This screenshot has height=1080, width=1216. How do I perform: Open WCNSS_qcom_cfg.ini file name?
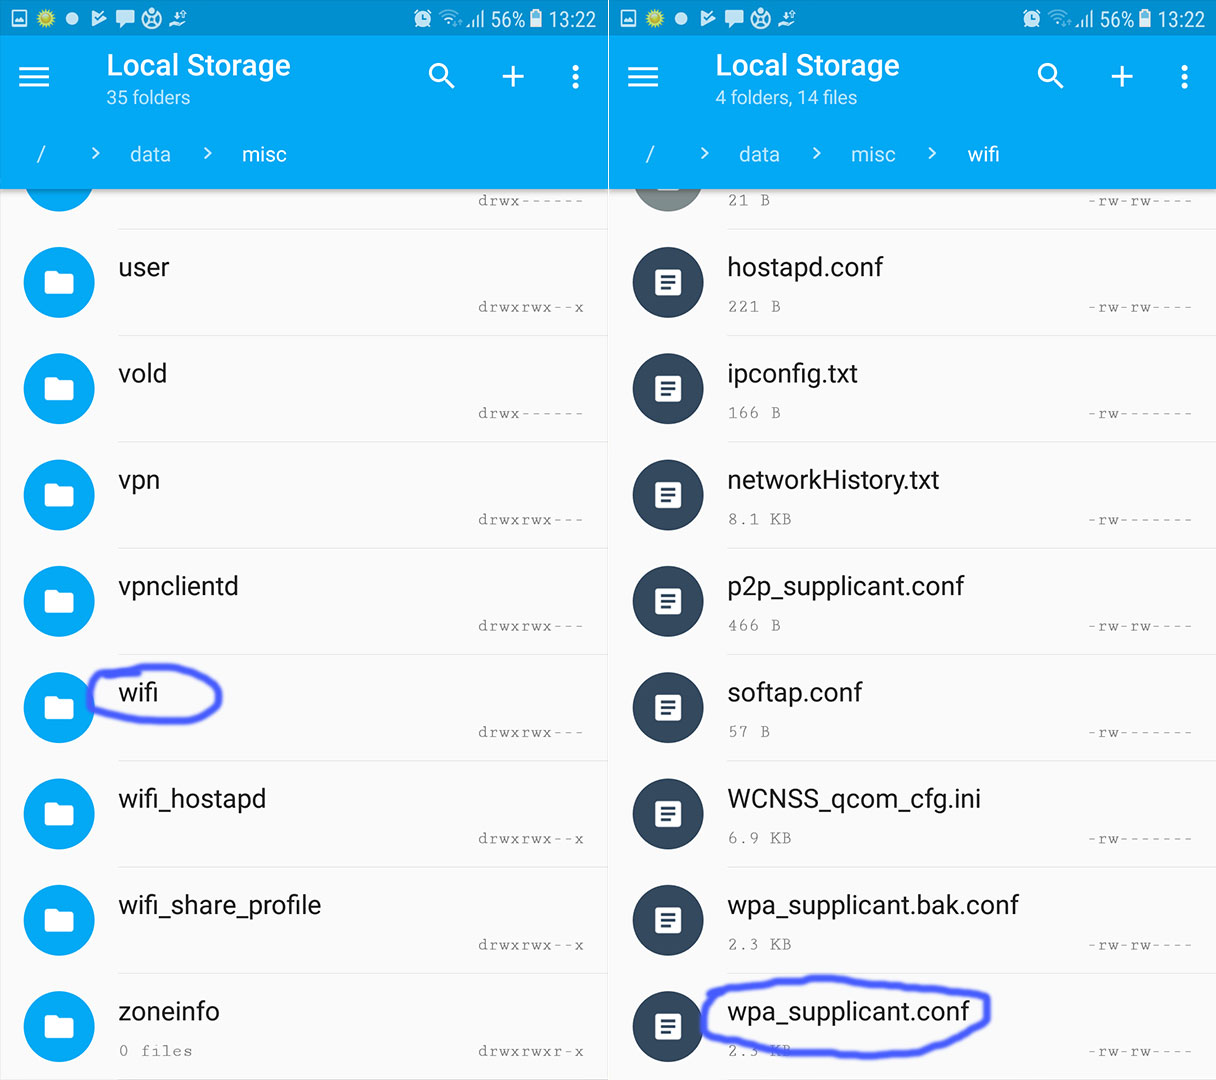854,799
